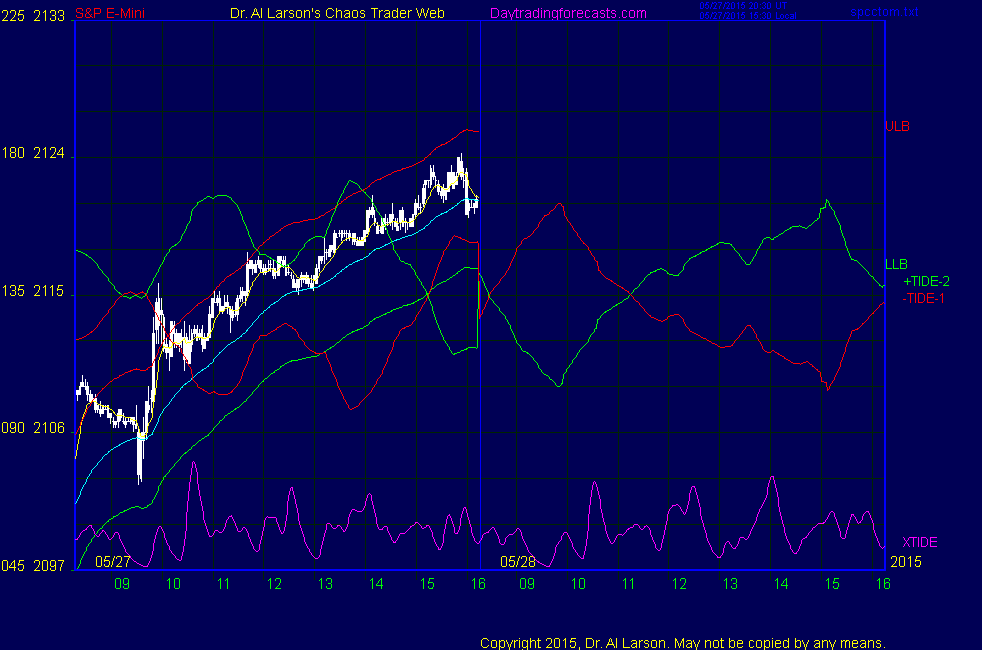
Task: Select Dr. Al Larson's Chaos Trader Web heading
Action: pos(337,13)
